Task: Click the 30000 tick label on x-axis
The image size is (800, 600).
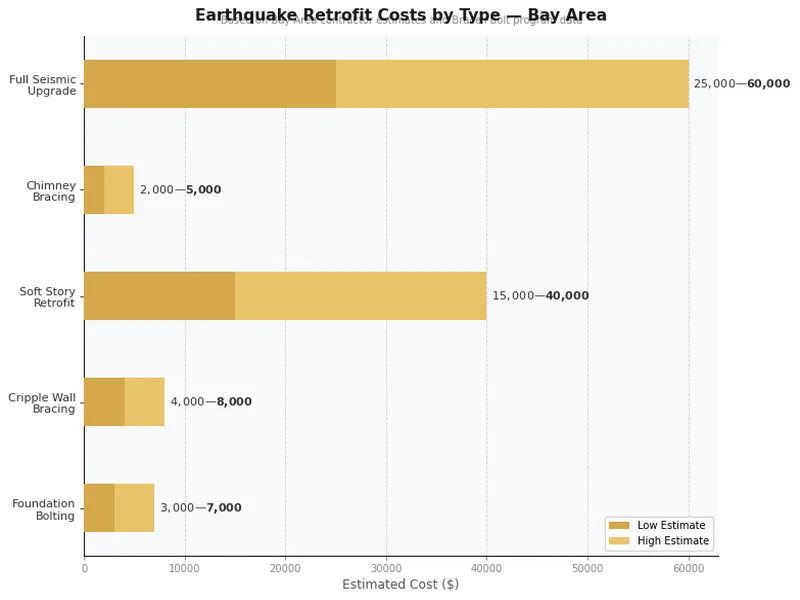Action: click(386, 568)
